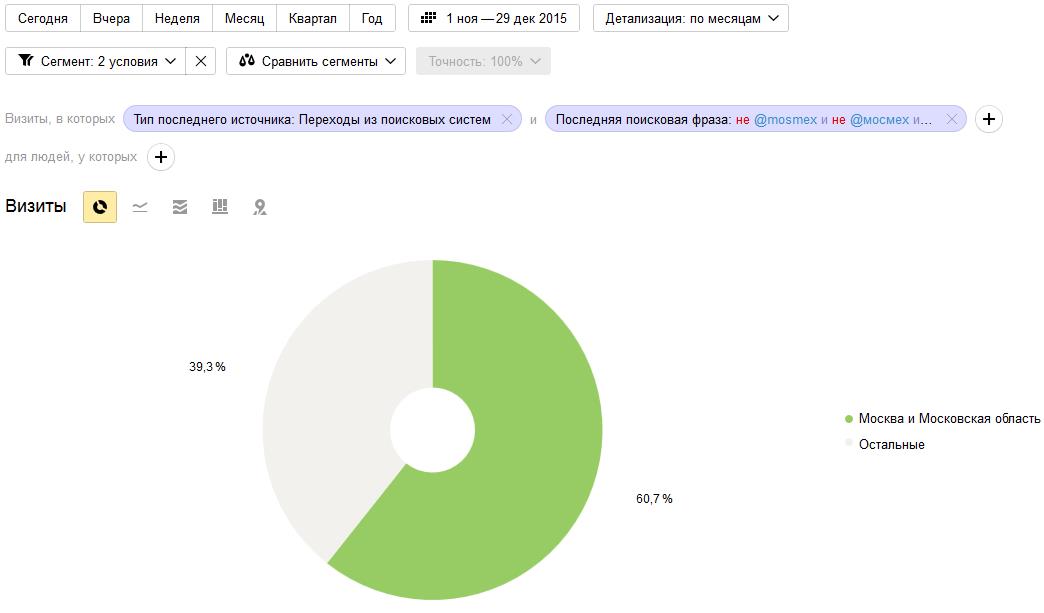Screen dimensions: 1044x613
Task: Remove the last search phrase condition
Action: (x=951, y=119)
